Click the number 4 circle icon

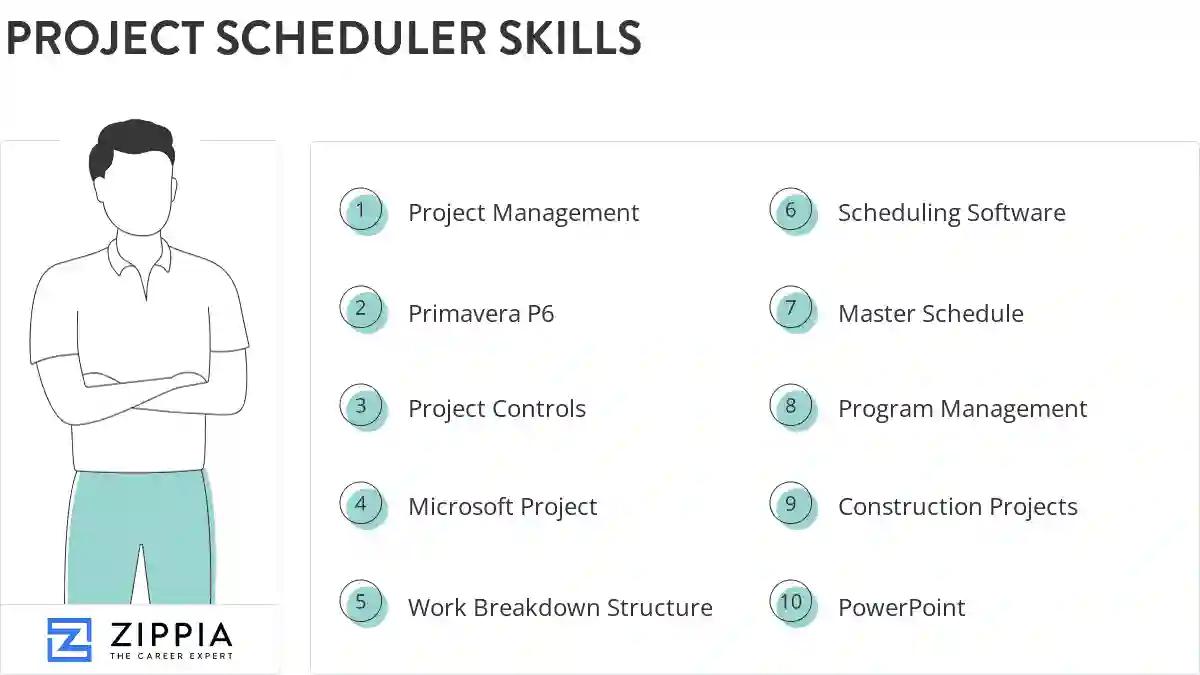[361, 504]
